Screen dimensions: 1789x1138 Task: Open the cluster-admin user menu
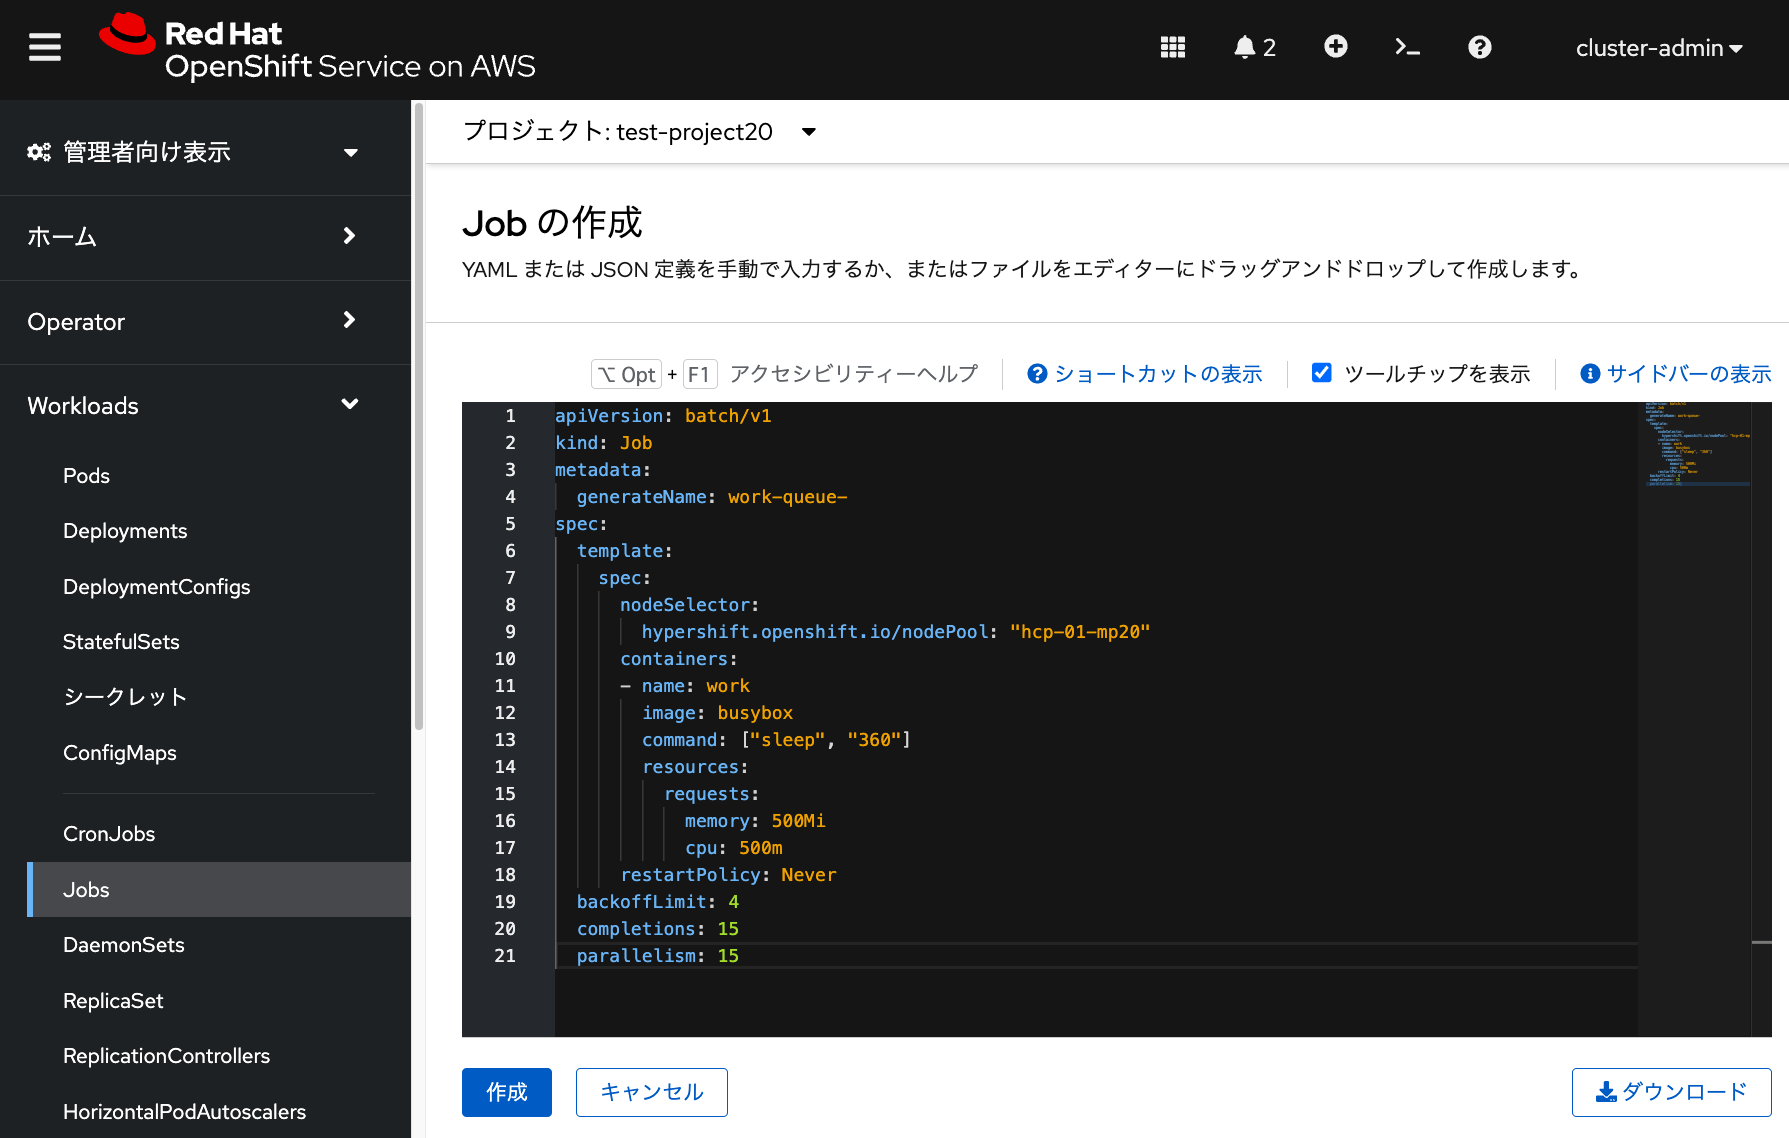coord(1659,48)
